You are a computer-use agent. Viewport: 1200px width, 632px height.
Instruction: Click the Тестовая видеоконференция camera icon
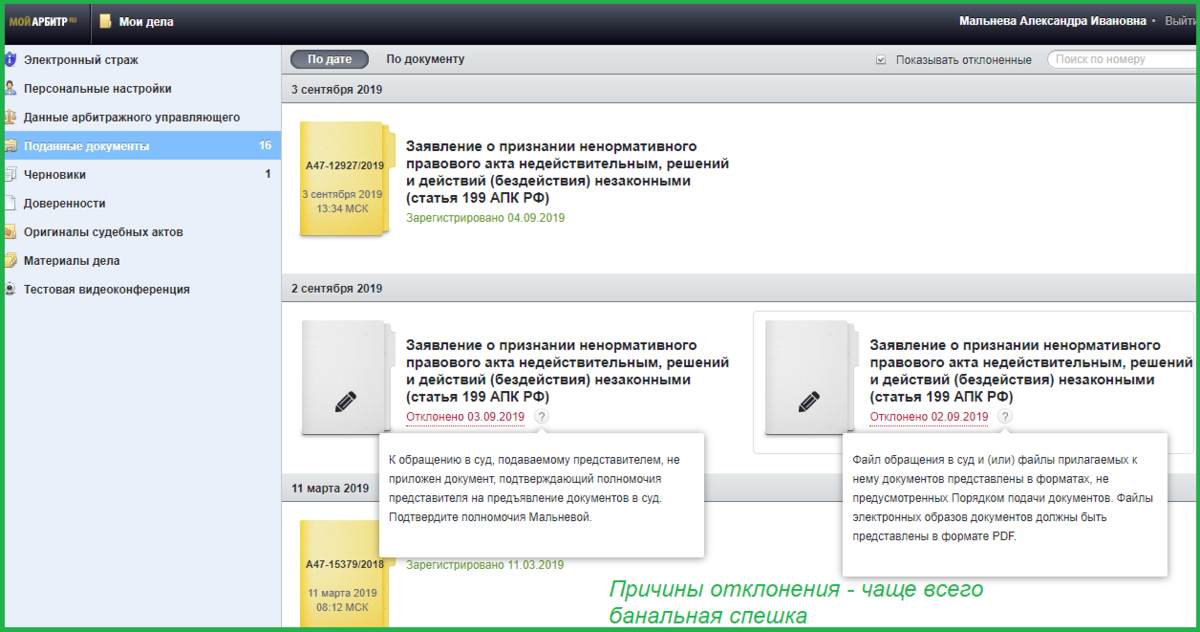click(10, 289)
